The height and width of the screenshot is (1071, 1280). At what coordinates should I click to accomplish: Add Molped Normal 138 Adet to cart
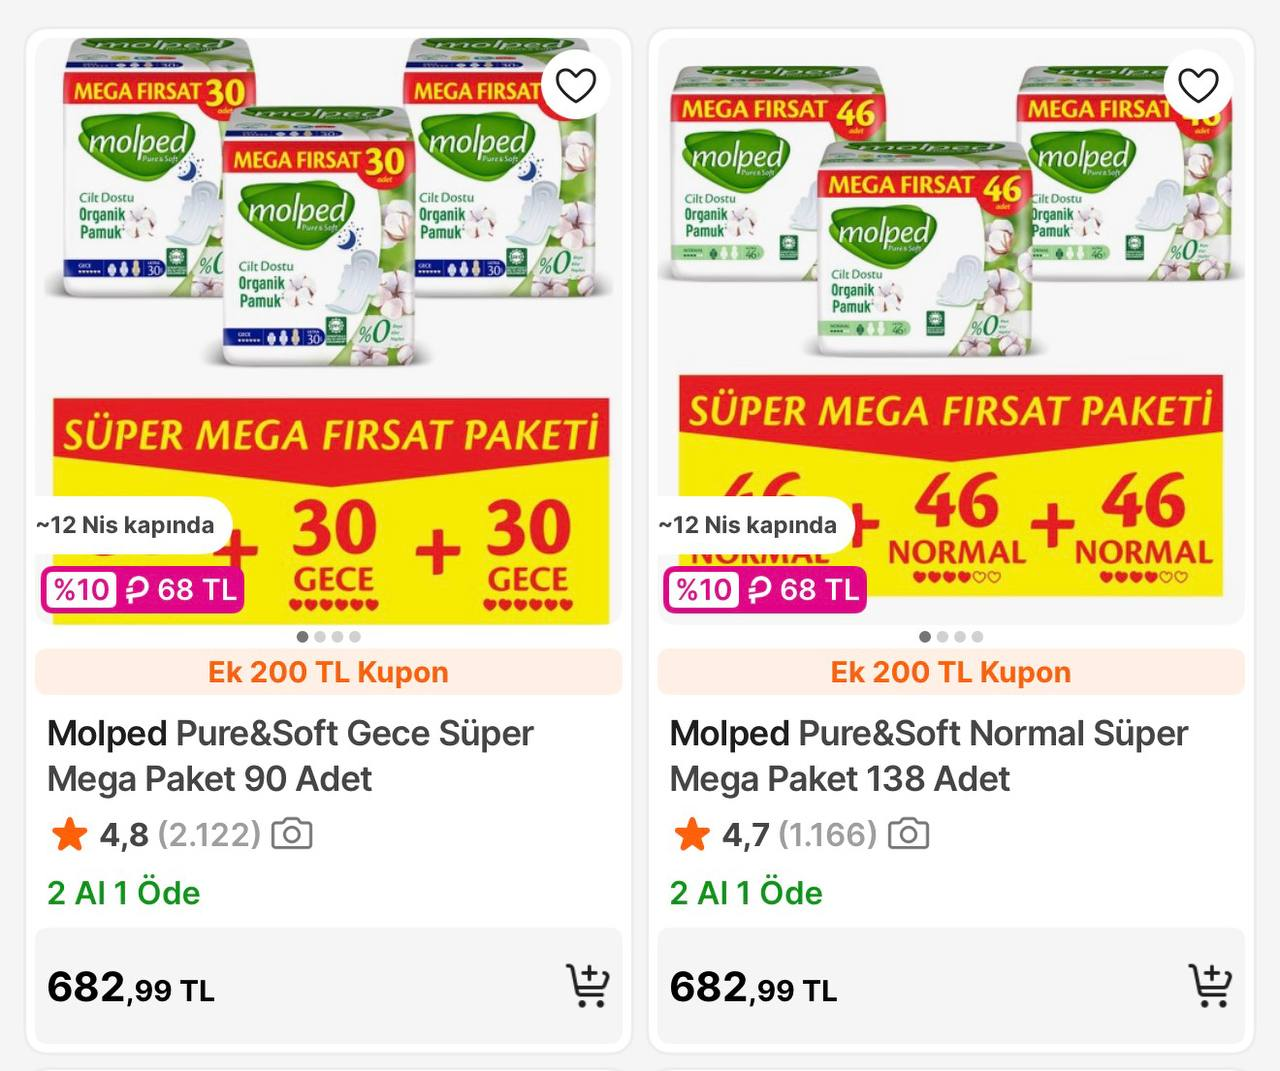click(1209, 985)
